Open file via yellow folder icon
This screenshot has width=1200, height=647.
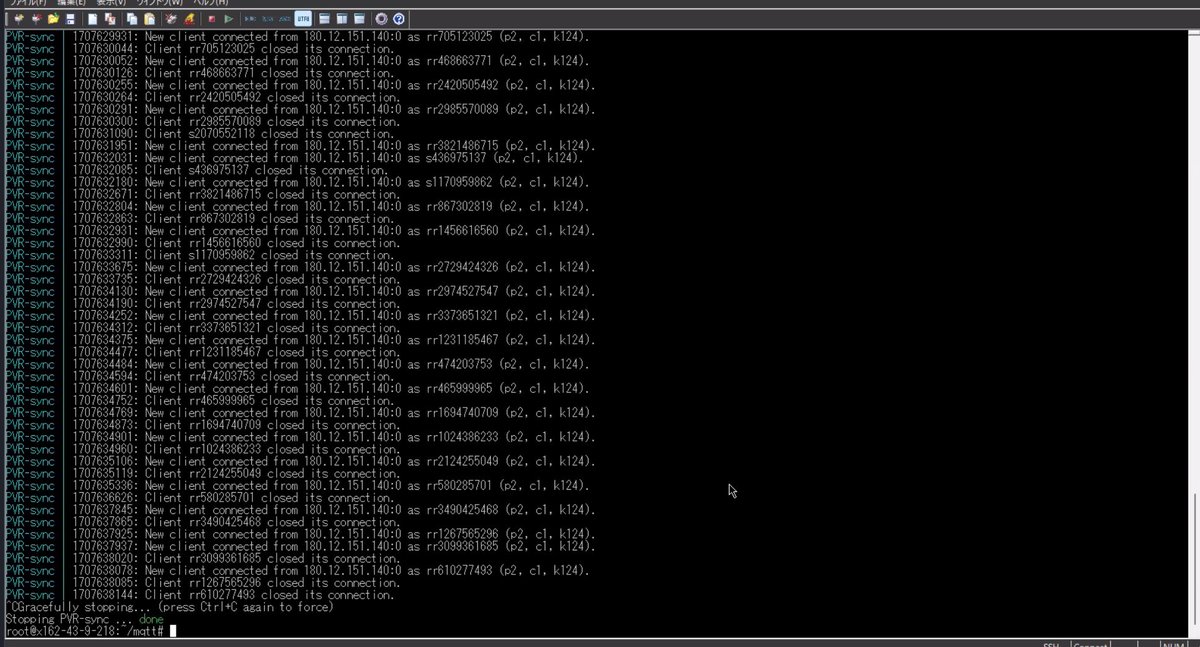click(53, 19)
